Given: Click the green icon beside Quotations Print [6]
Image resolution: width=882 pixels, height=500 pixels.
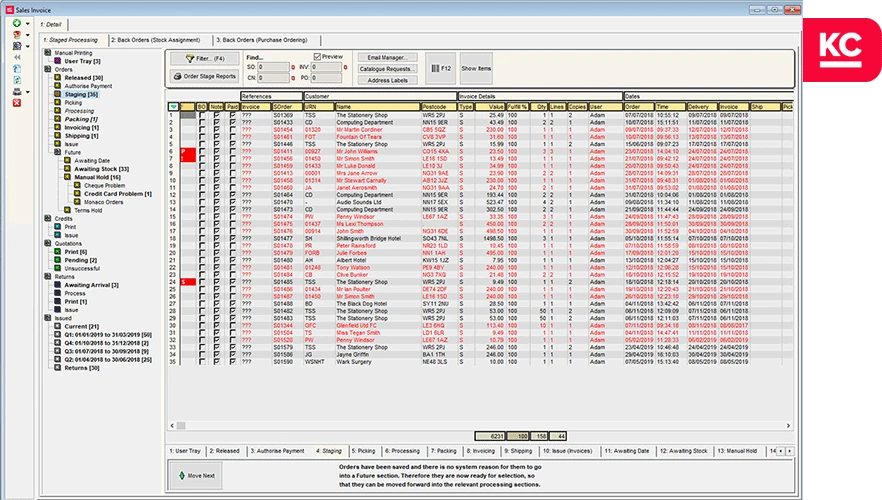Looking at the screenshot, I should pos(57,252).
